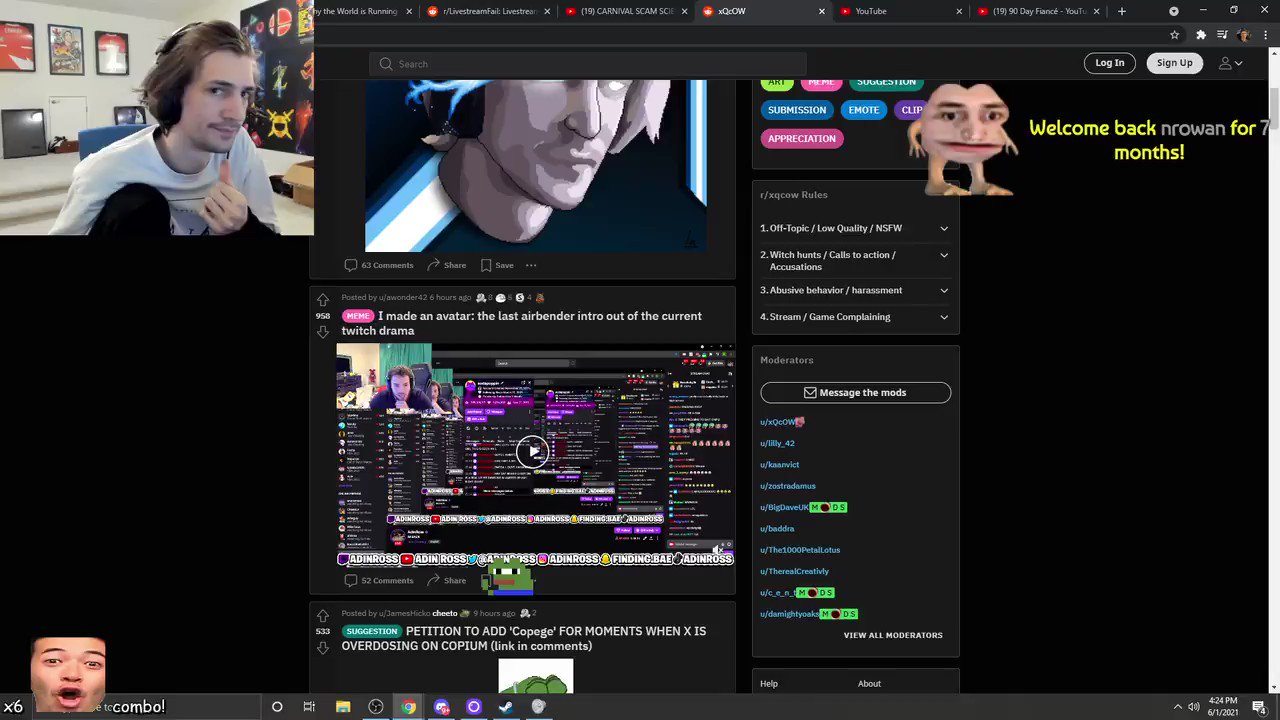This screenshot has height=720, width=1280.
Task: Open Chrome media control icon
Action: click(x=1222, y=35)
